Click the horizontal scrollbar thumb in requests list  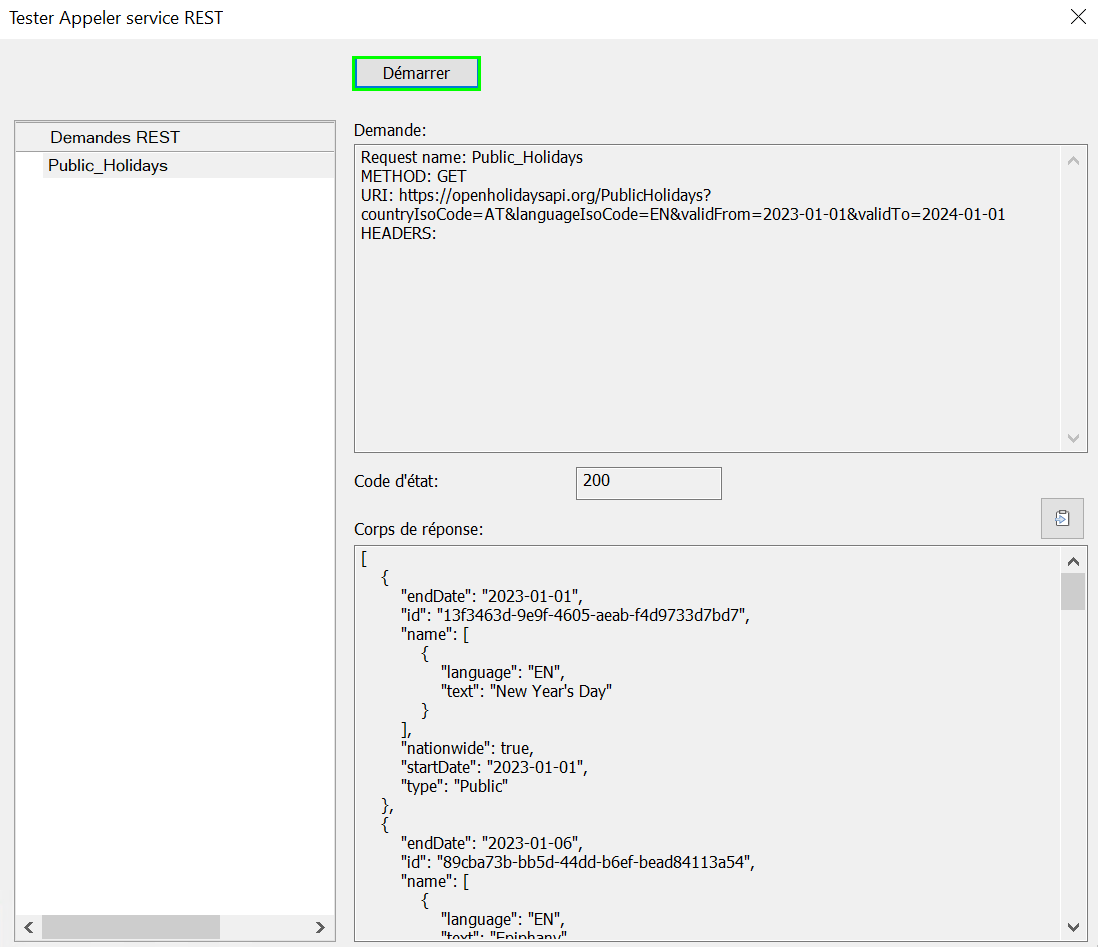pyautogui.click(x=131, y=927)
